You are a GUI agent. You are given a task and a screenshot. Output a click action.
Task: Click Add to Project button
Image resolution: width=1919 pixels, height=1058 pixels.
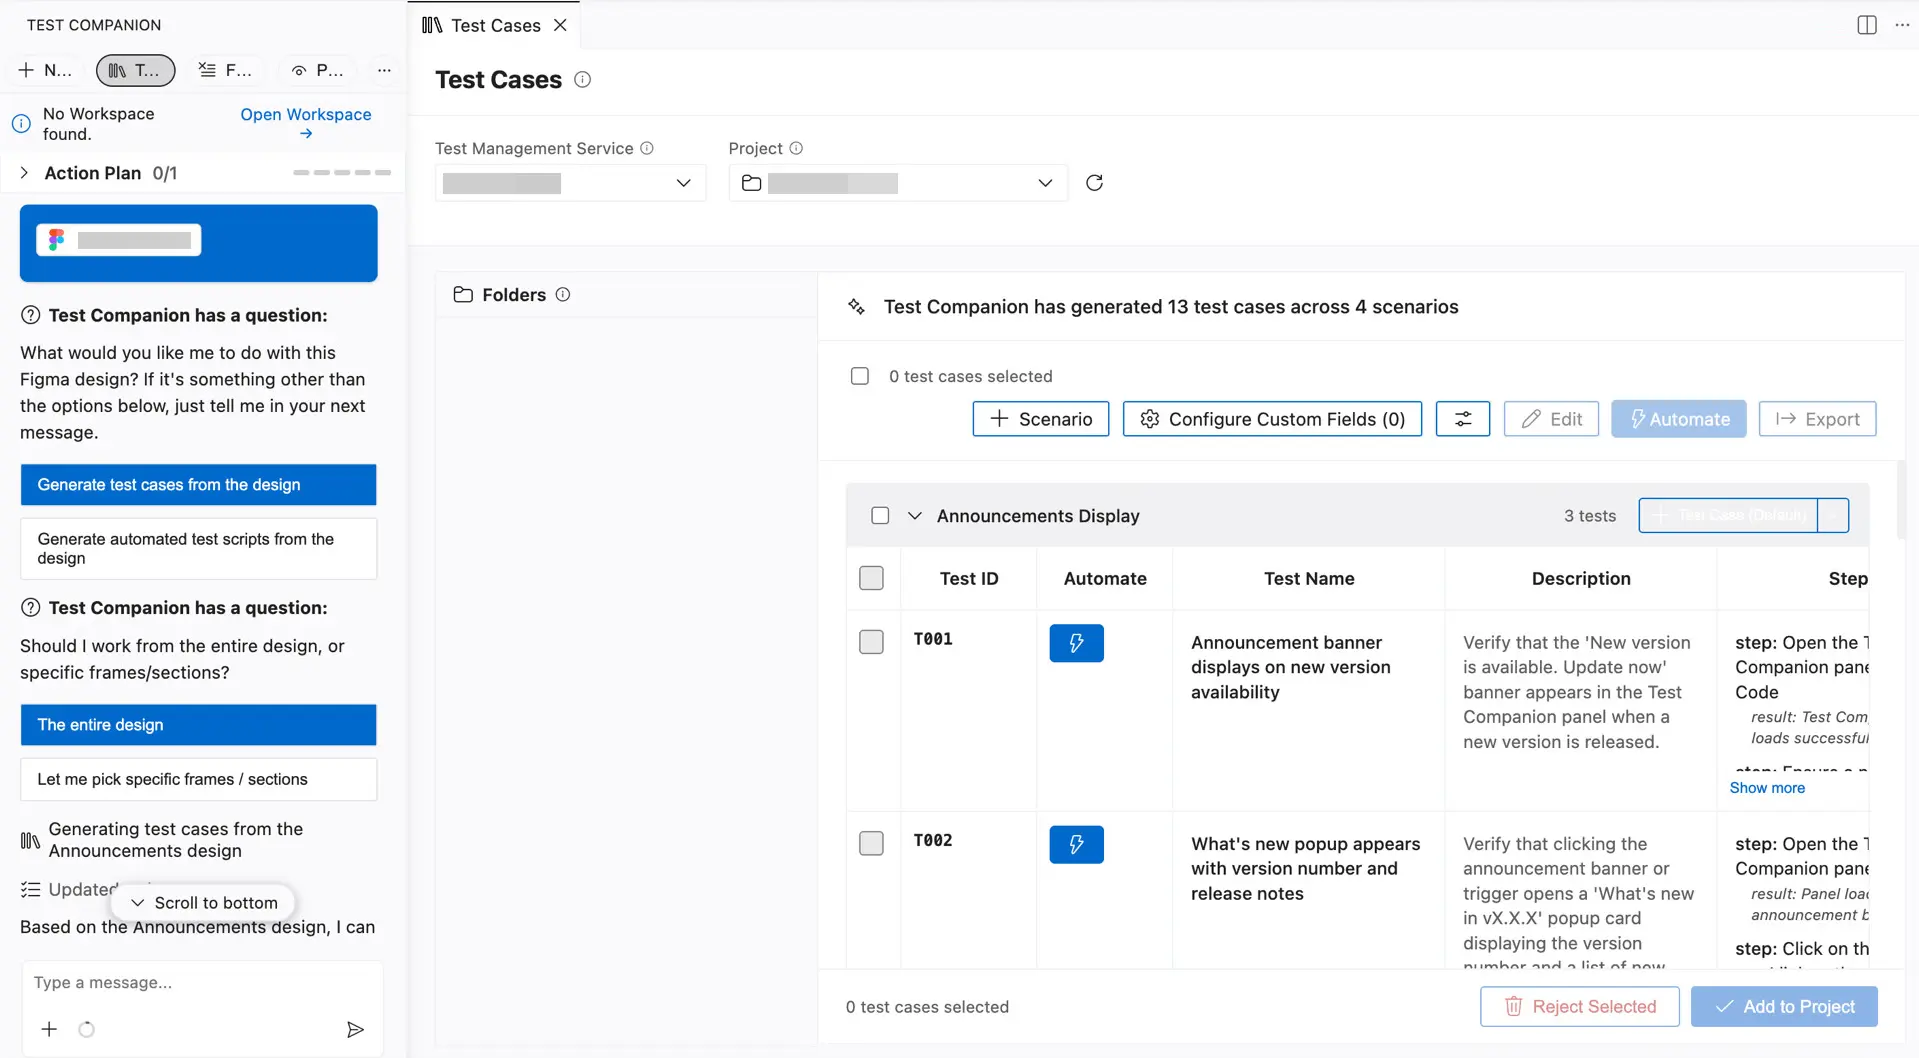coord(1784,1007)
